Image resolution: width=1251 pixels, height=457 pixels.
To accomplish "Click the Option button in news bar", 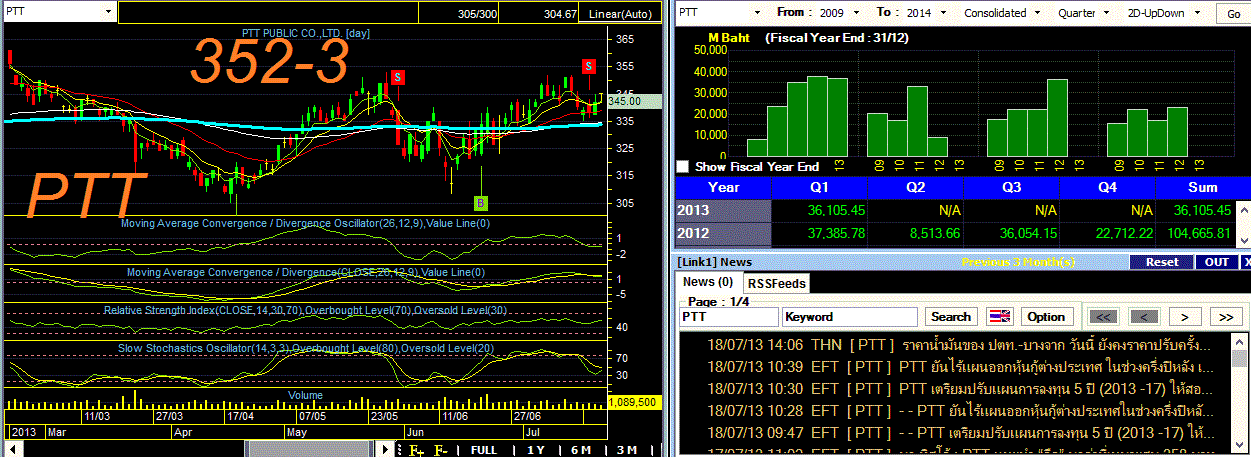I will pyautogui.click(x=1046, y=317).
